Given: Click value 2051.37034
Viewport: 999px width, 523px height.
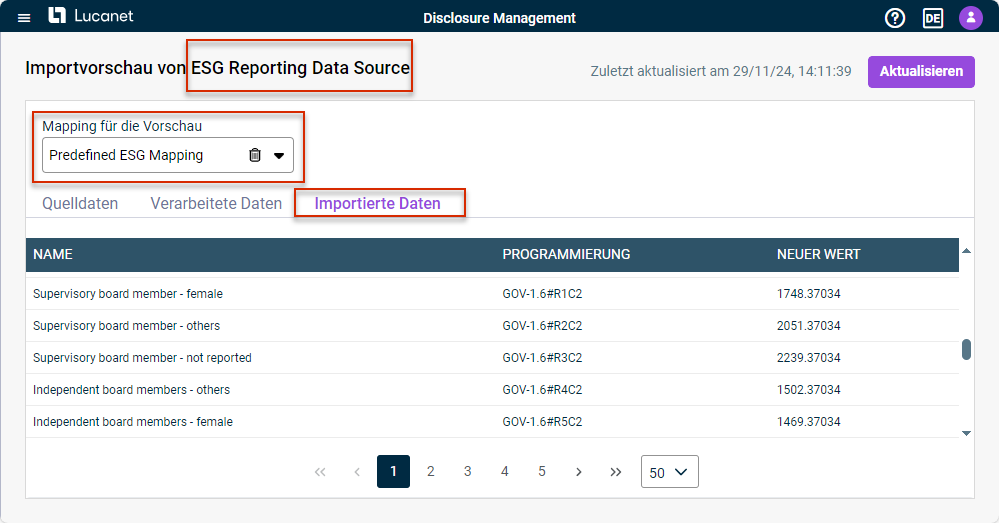Looking at the screenshot, I should click(x=809, y=326).
